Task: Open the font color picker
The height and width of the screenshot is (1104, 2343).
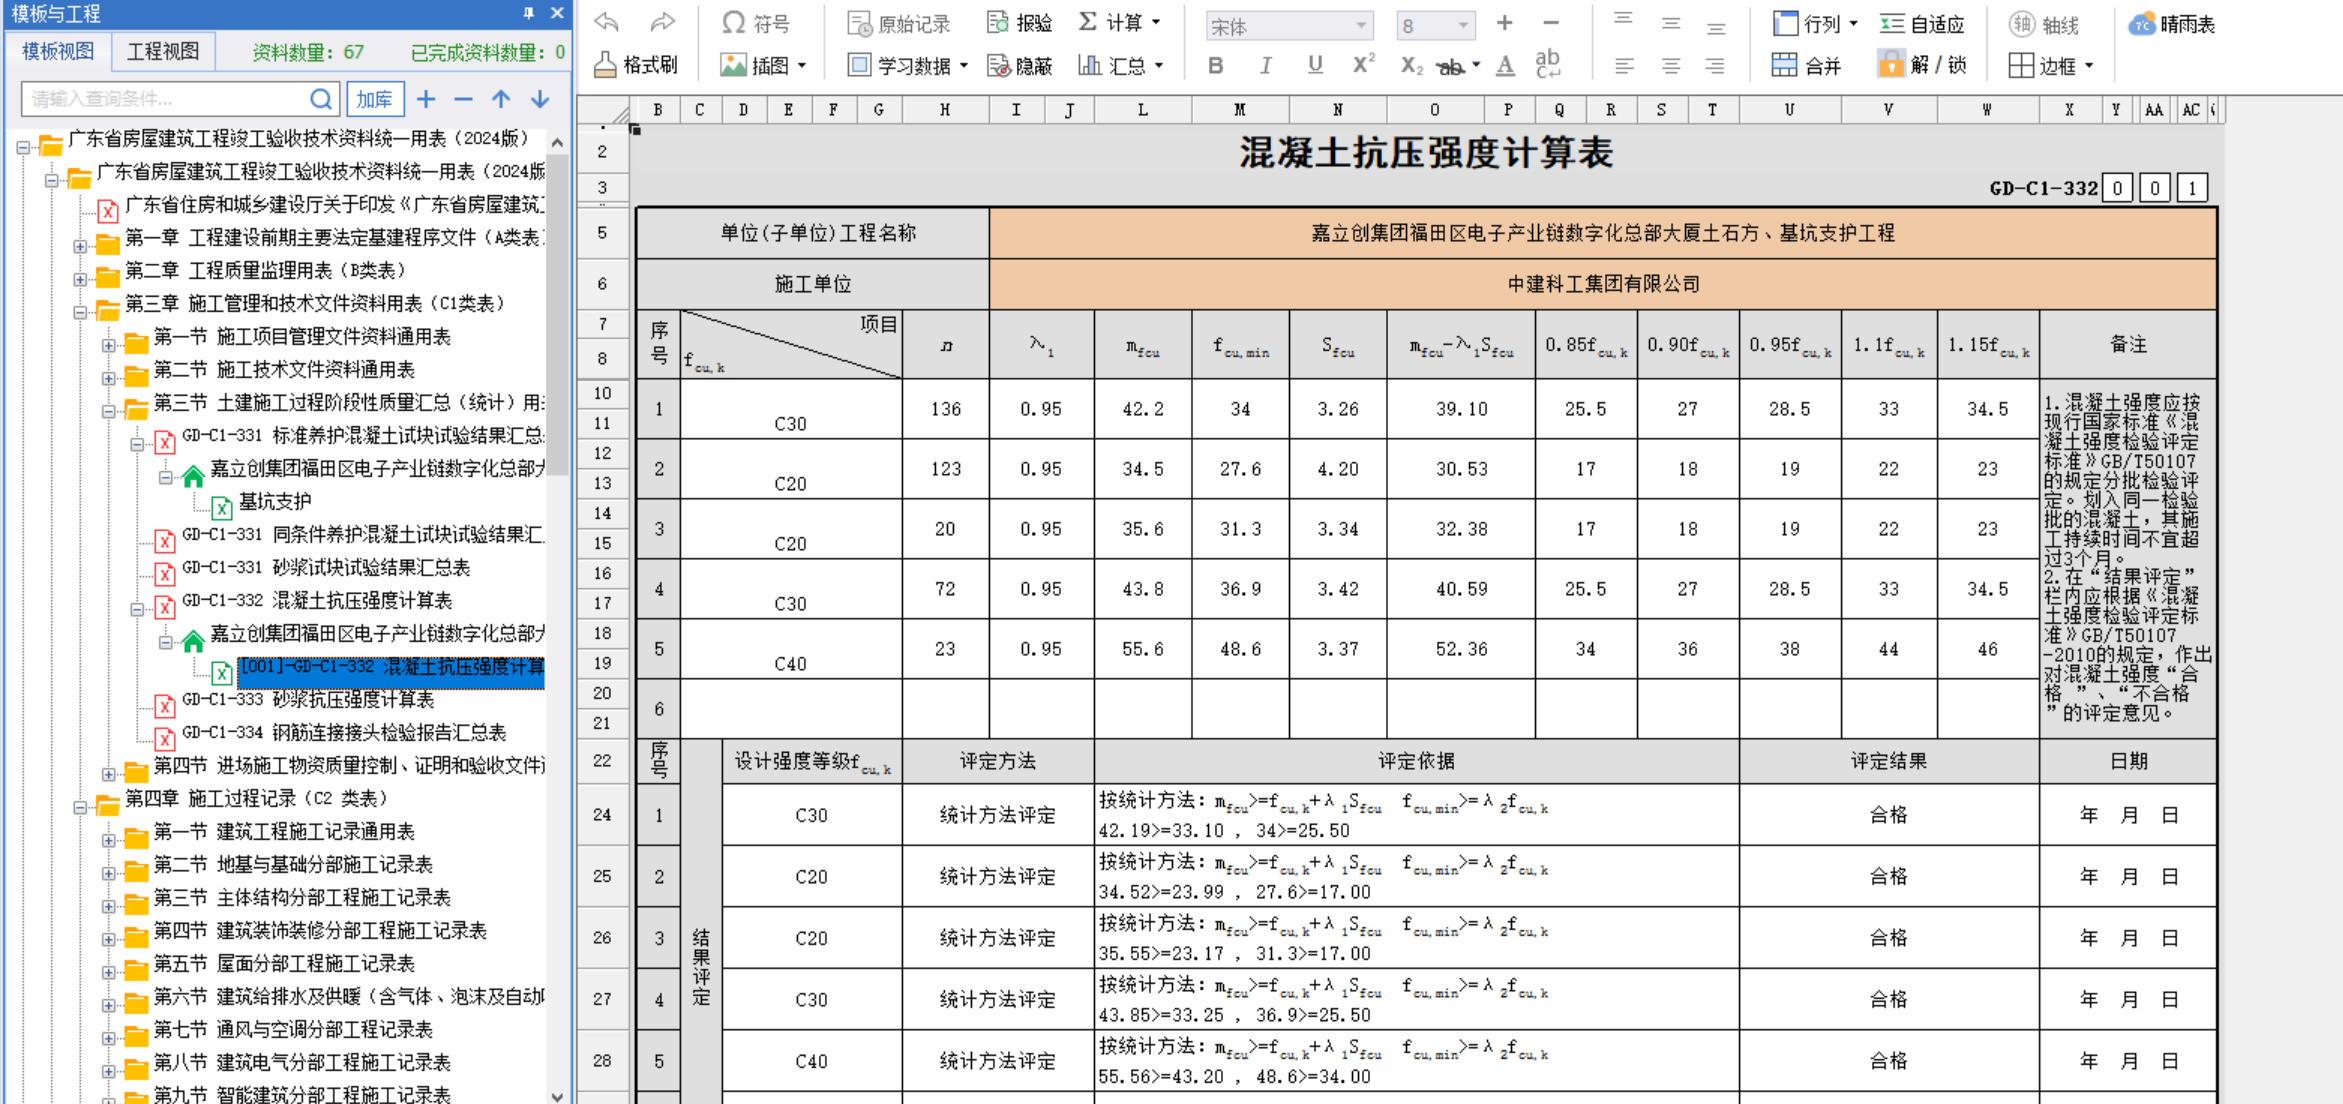Action: tap(1503, 64)
